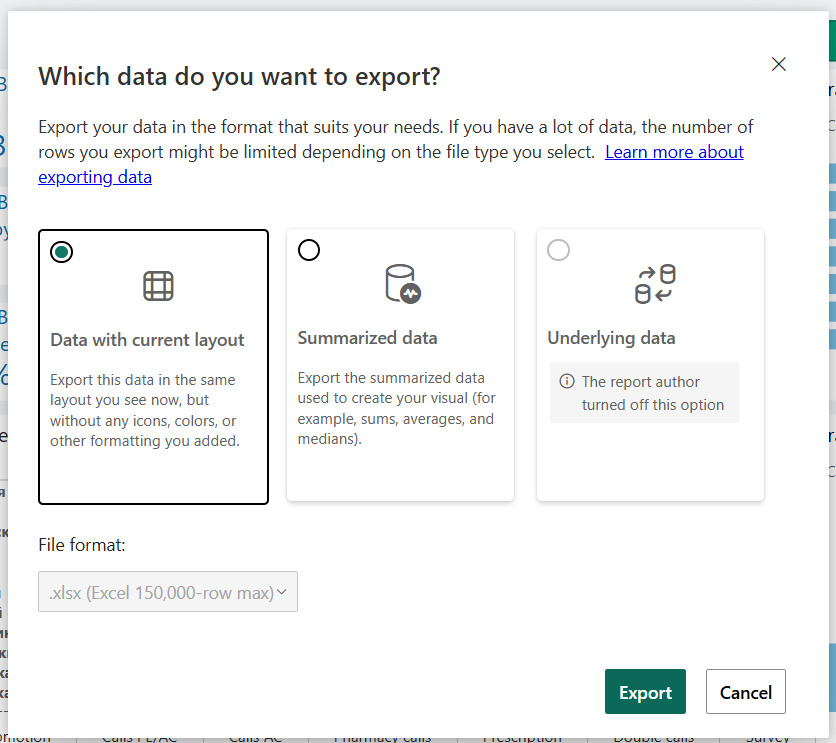Select the Summarized data radio button

pos(309,250)
